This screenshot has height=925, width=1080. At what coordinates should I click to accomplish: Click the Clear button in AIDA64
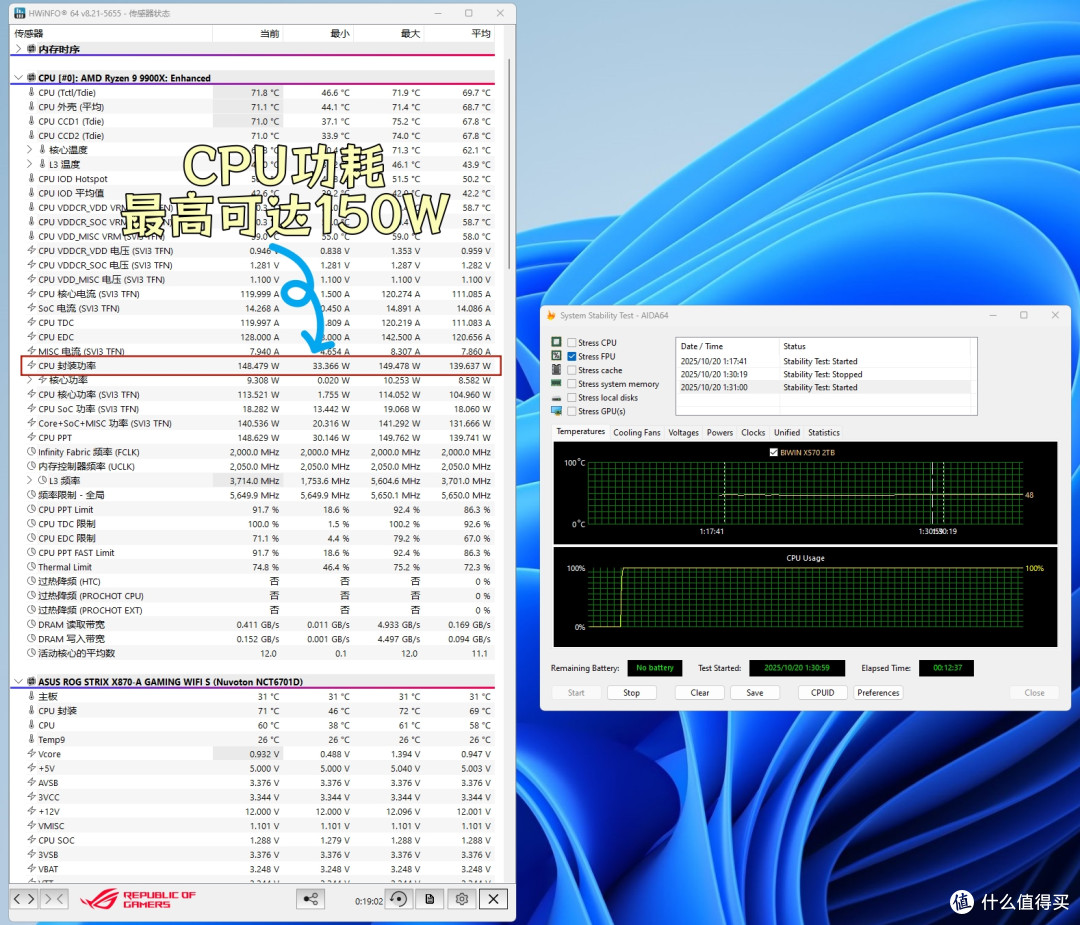click(x=700, y=693)
